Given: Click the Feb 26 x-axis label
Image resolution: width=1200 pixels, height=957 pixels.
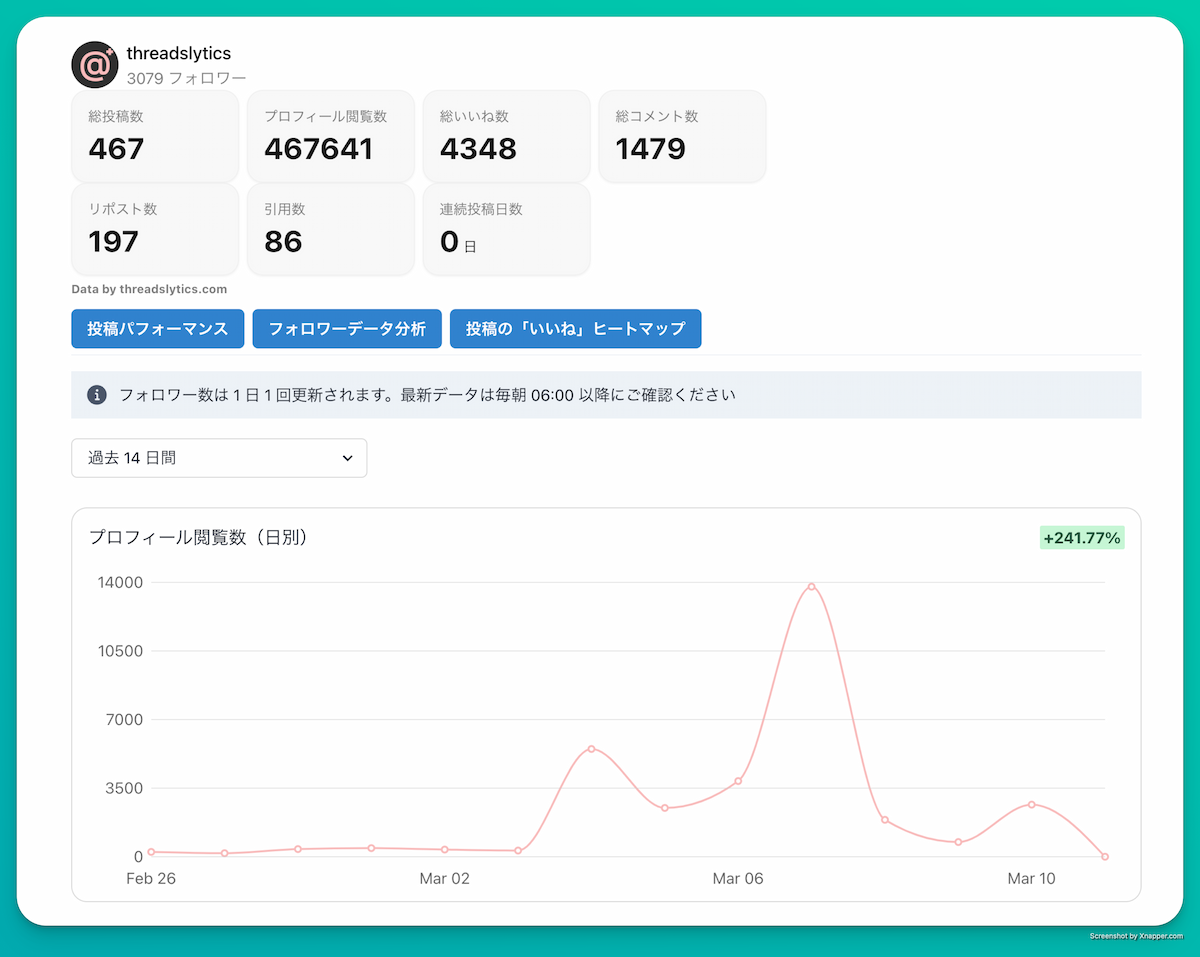Looking at the screenshot, I should click(x=151, y=879).
